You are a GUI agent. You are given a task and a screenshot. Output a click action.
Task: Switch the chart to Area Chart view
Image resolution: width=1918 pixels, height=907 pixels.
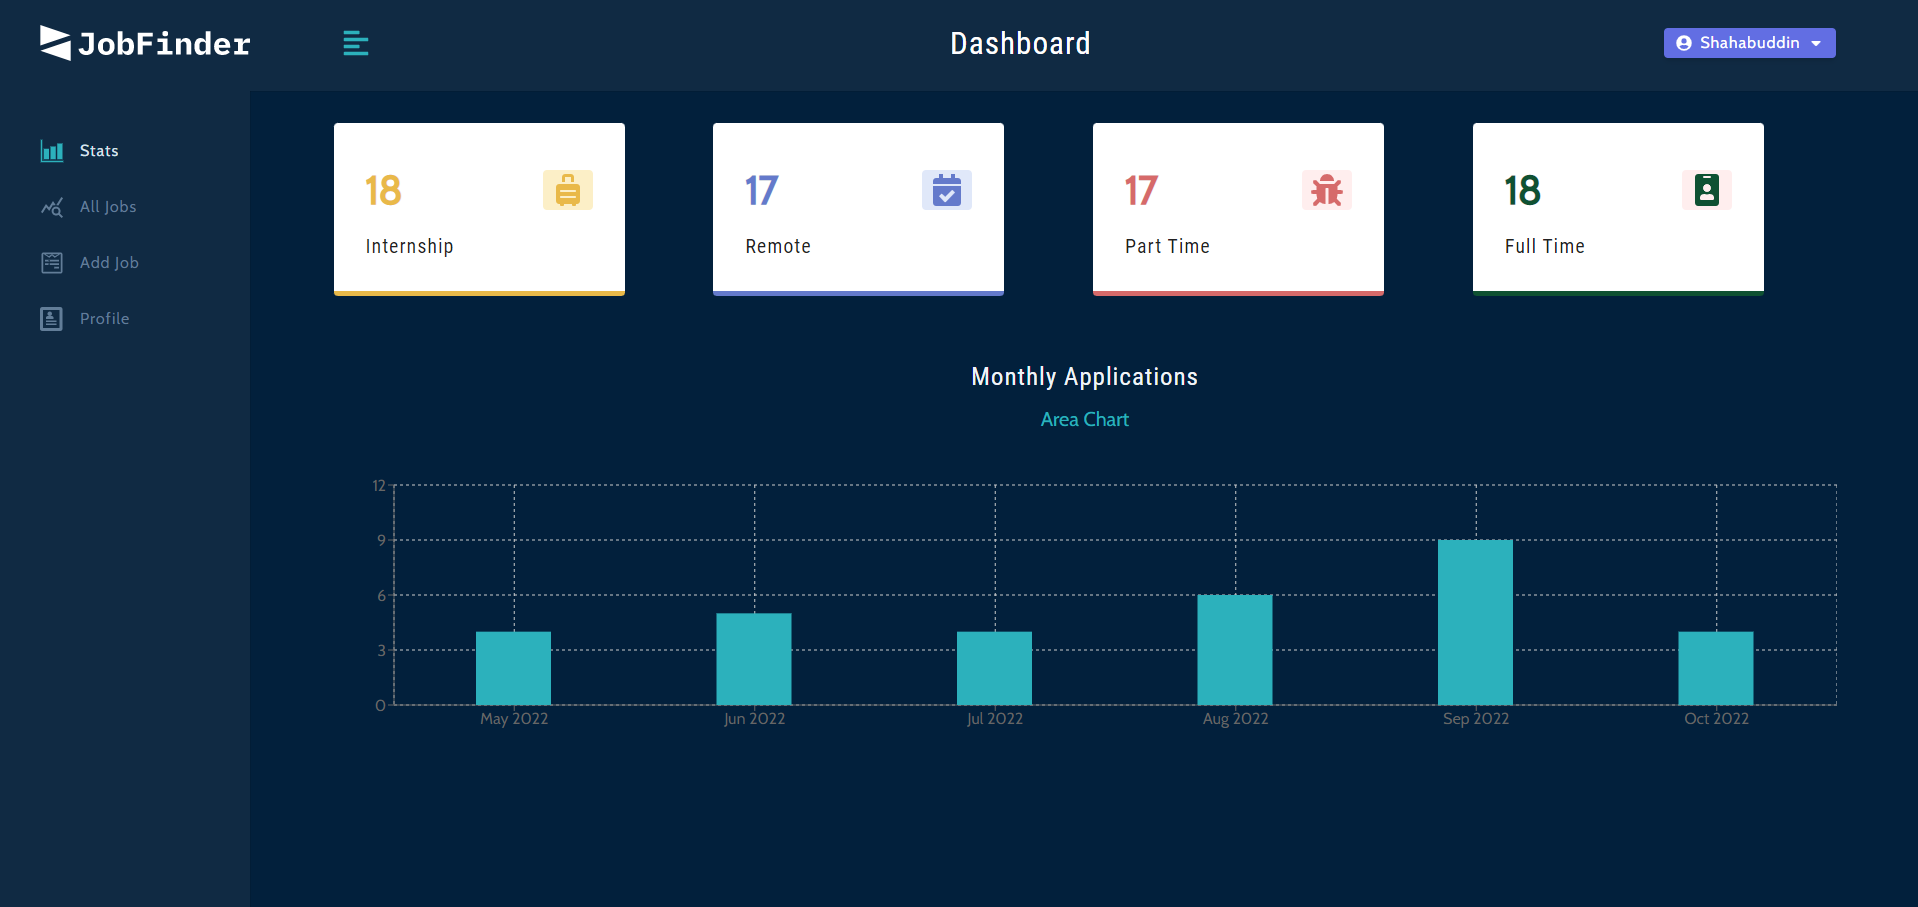(x=1084, y=419)
